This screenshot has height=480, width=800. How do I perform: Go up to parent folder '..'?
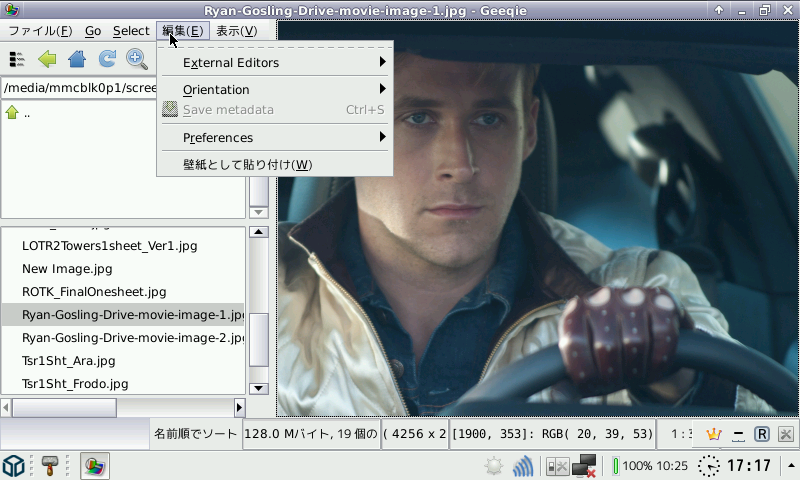(x=17, y=112)
